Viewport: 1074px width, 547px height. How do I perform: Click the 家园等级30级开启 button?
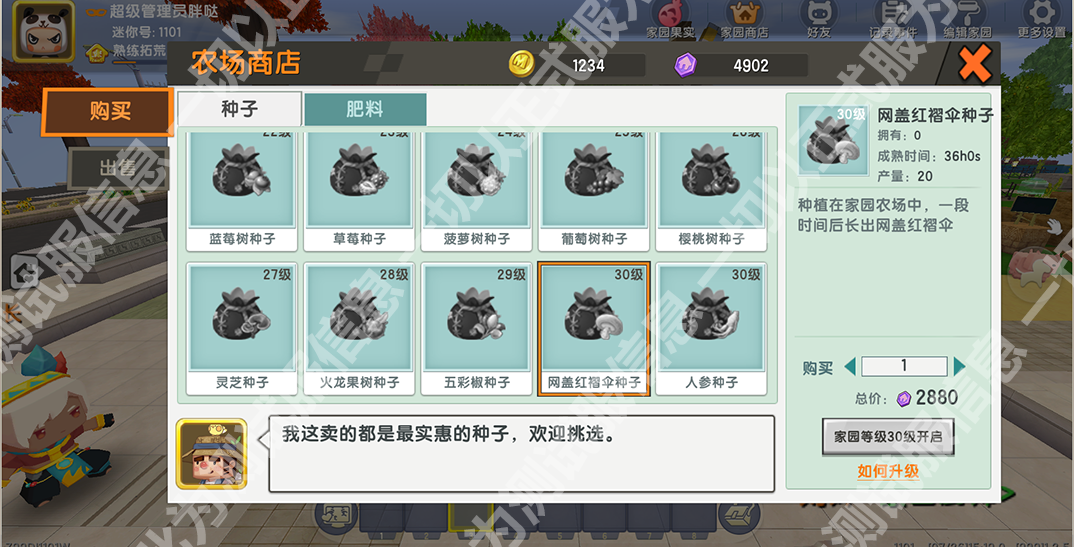pos(888,437)
